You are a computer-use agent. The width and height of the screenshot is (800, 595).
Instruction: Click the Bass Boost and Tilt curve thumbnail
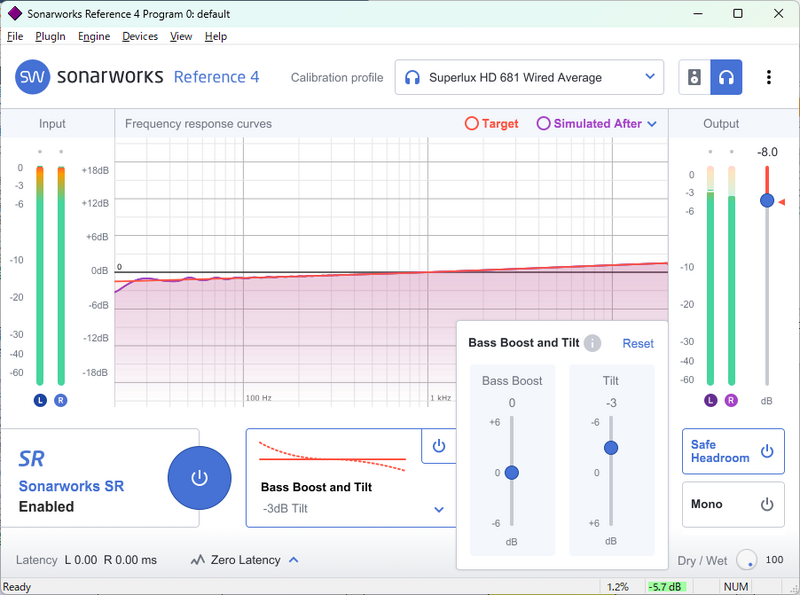332,456
